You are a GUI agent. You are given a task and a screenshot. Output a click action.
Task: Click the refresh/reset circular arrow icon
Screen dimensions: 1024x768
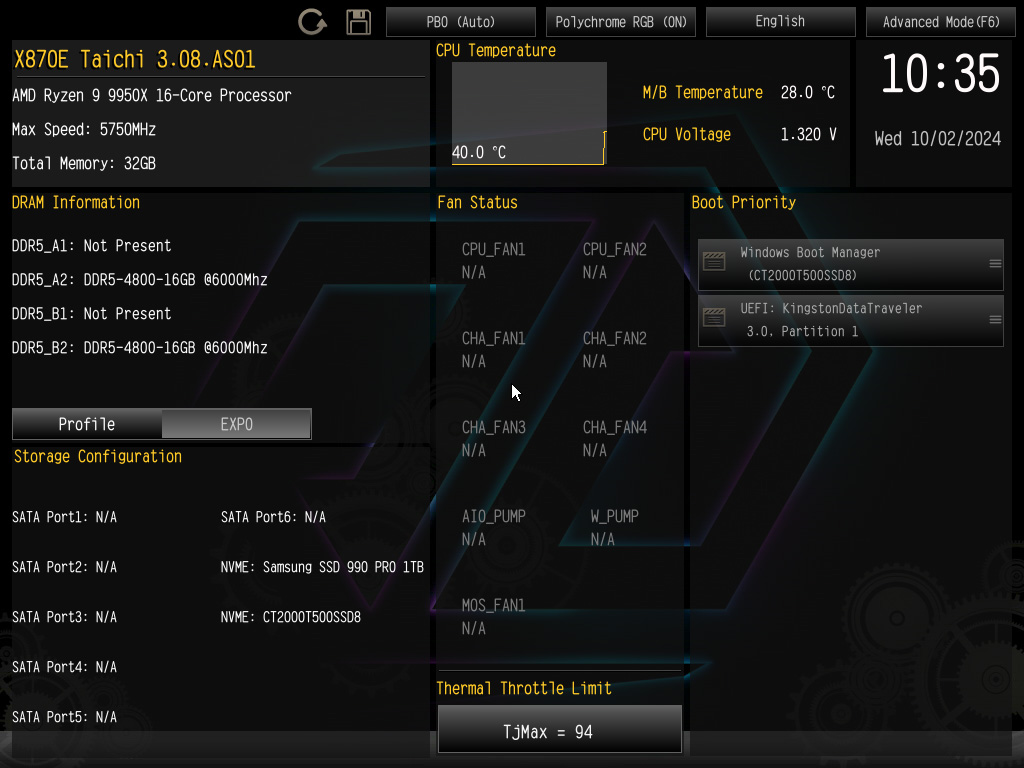(x=312, y=22)
